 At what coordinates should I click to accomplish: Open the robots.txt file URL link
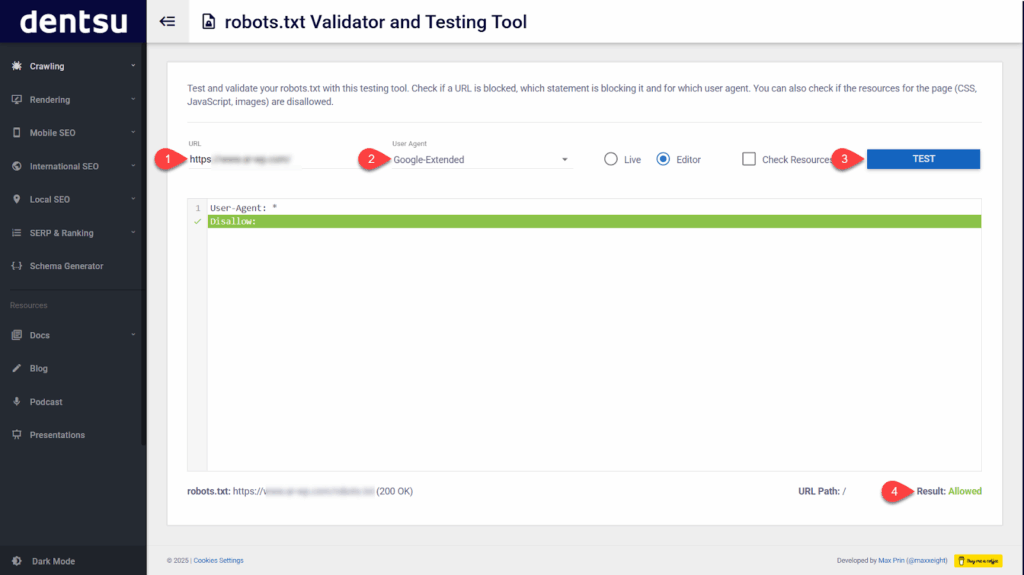304,491
